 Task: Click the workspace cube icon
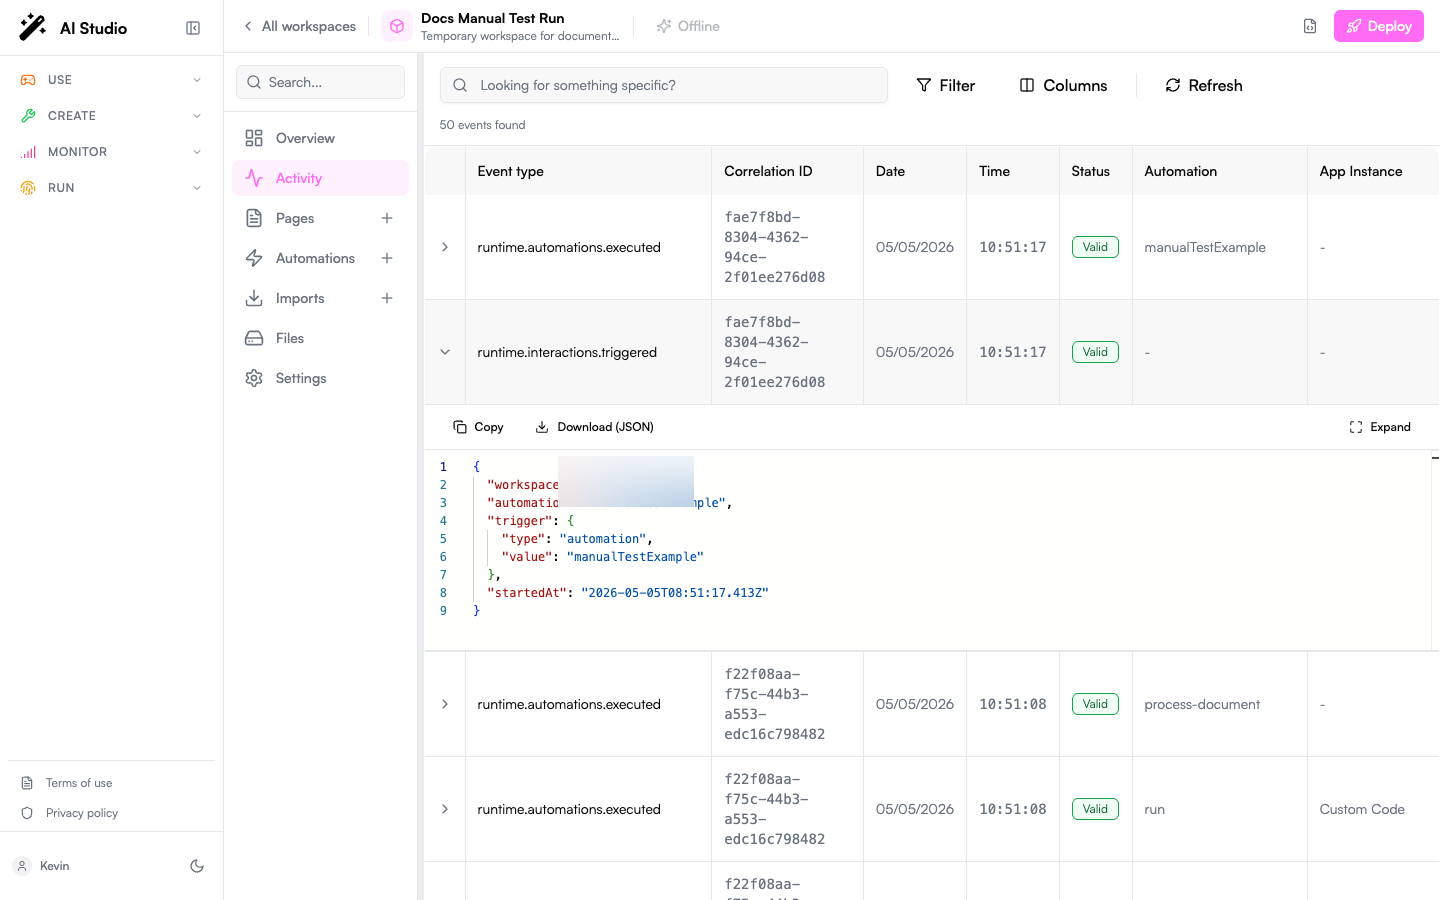click(397, 26)
